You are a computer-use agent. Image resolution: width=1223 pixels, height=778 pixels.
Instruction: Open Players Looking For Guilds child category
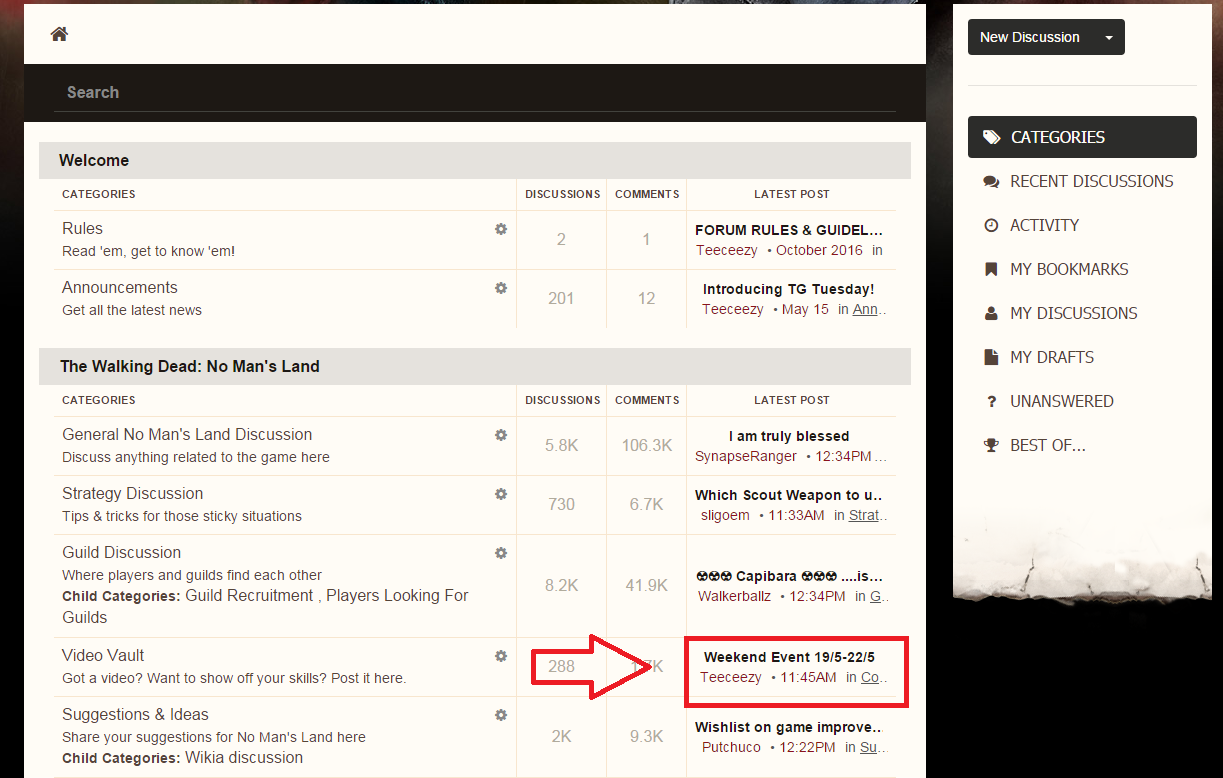pyautogui.click(x=264, y=606)
